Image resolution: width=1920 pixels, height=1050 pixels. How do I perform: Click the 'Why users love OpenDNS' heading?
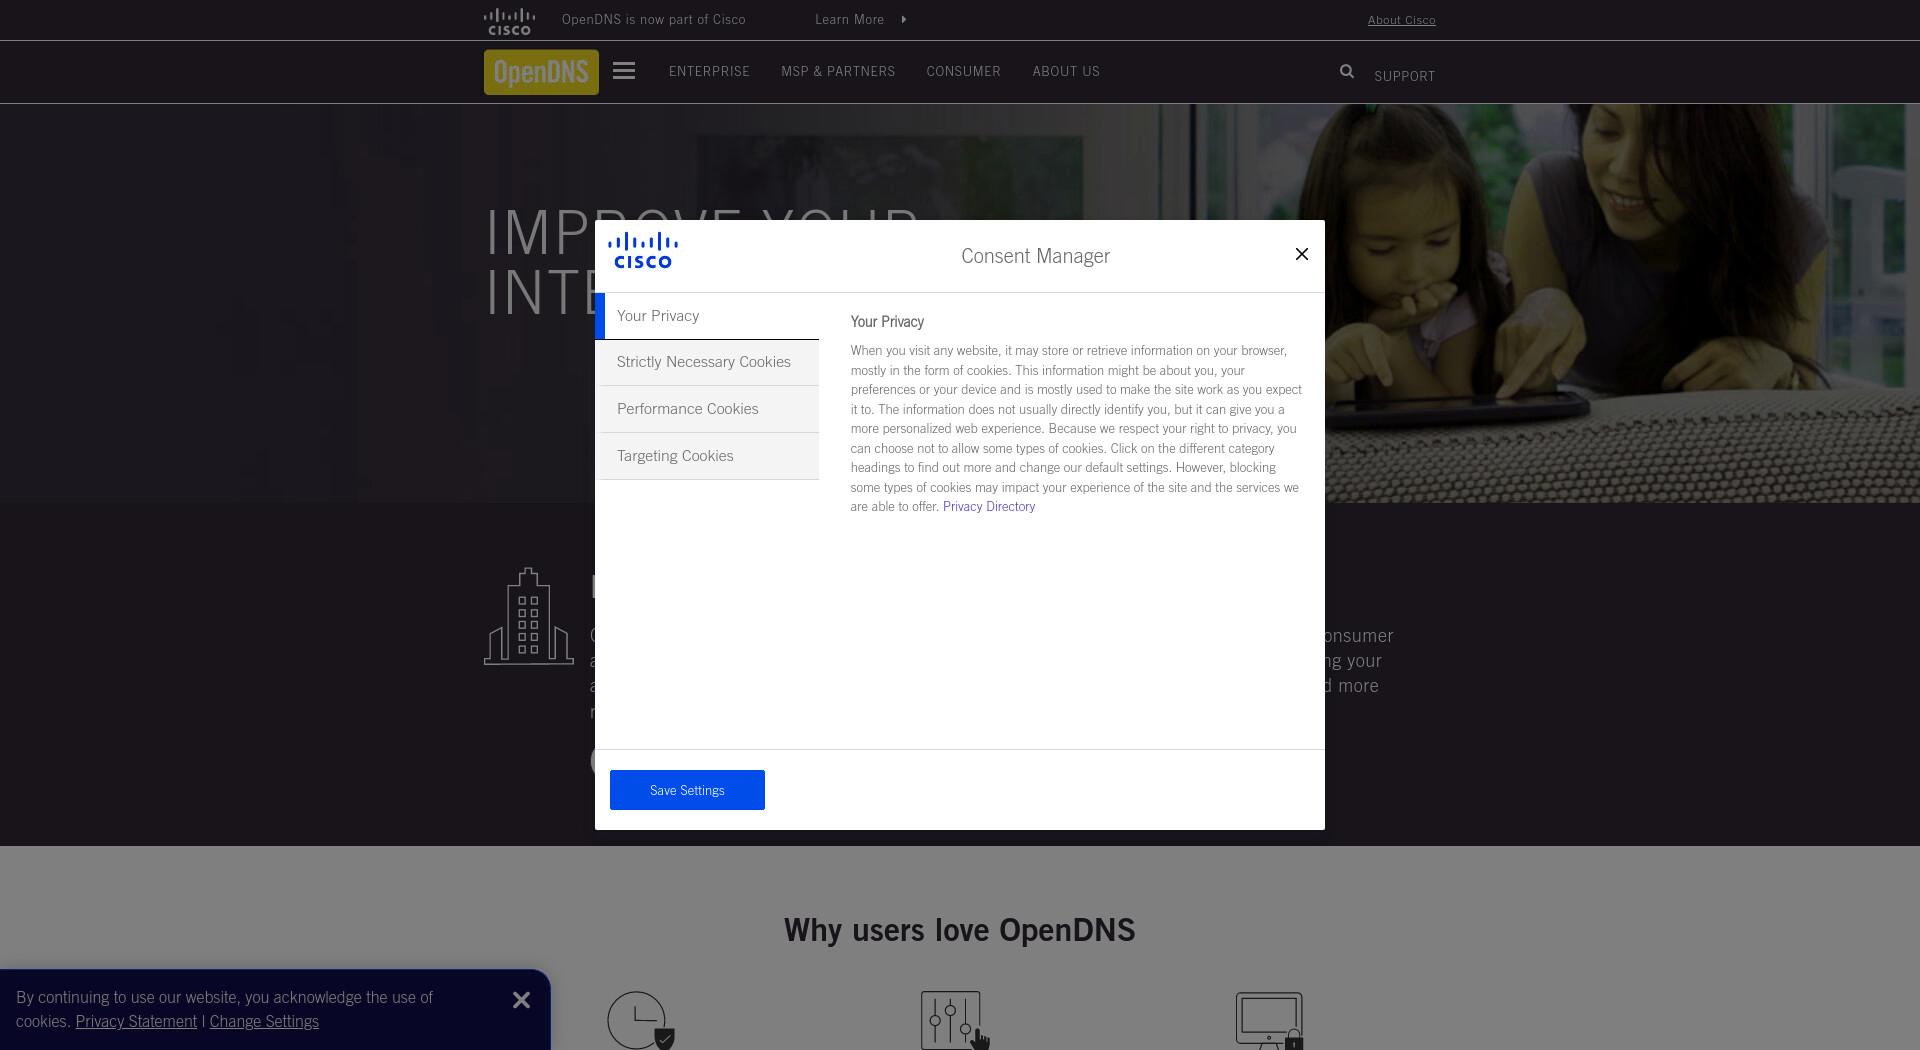(959, 930)
